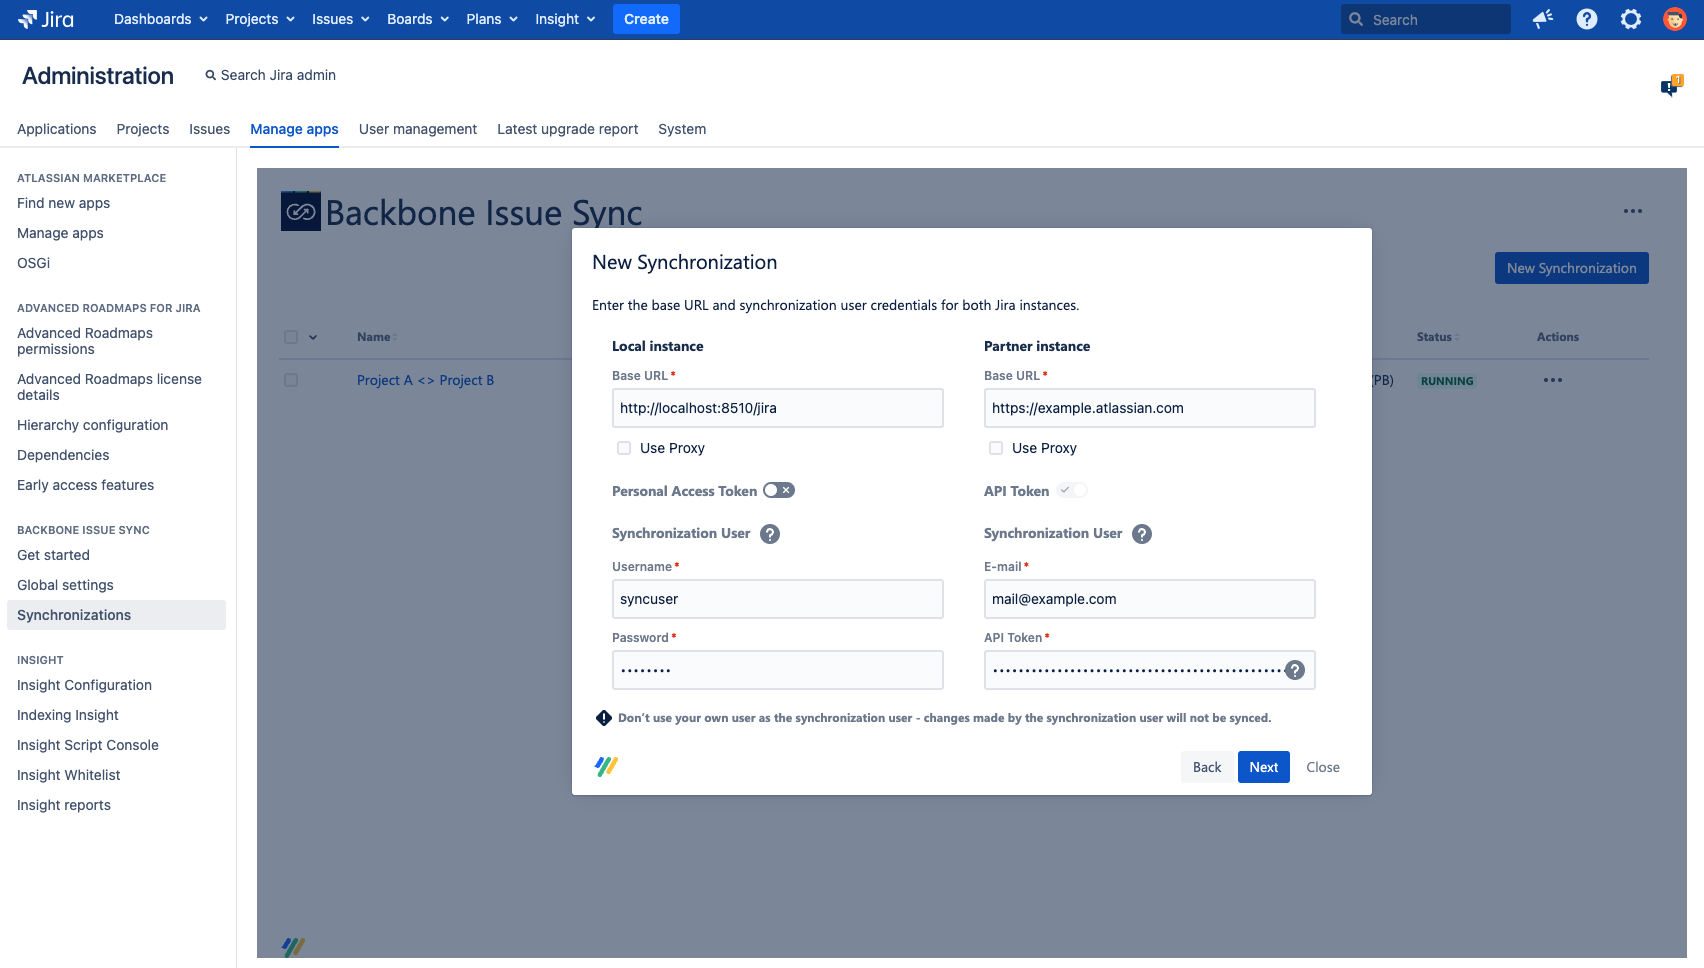
Task: Open the Insight dropdown in navigation
Action: [x=565, y=19]
